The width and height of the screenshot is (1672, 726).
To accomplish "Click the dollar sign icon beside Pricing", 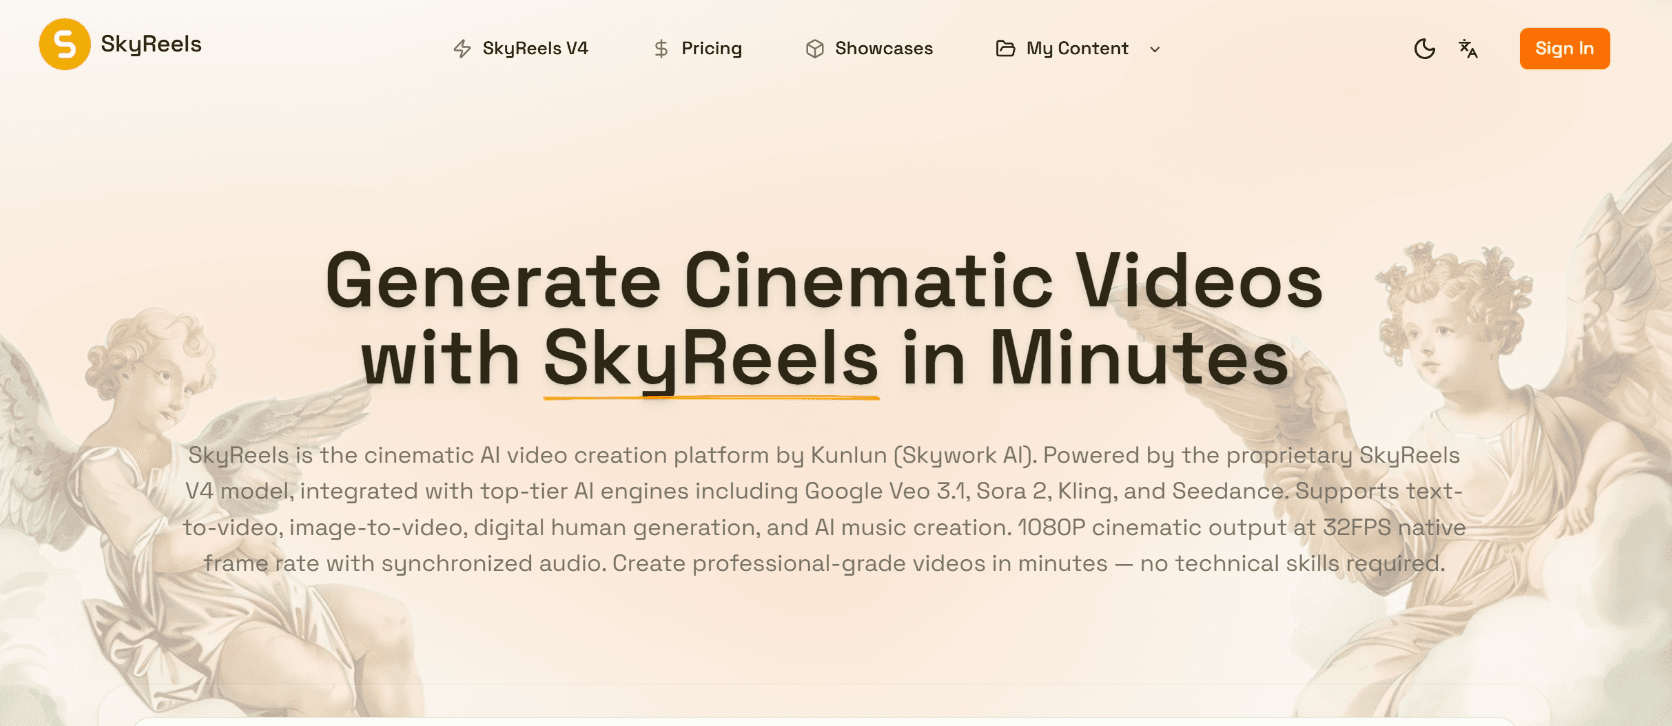I will [661, 49].
